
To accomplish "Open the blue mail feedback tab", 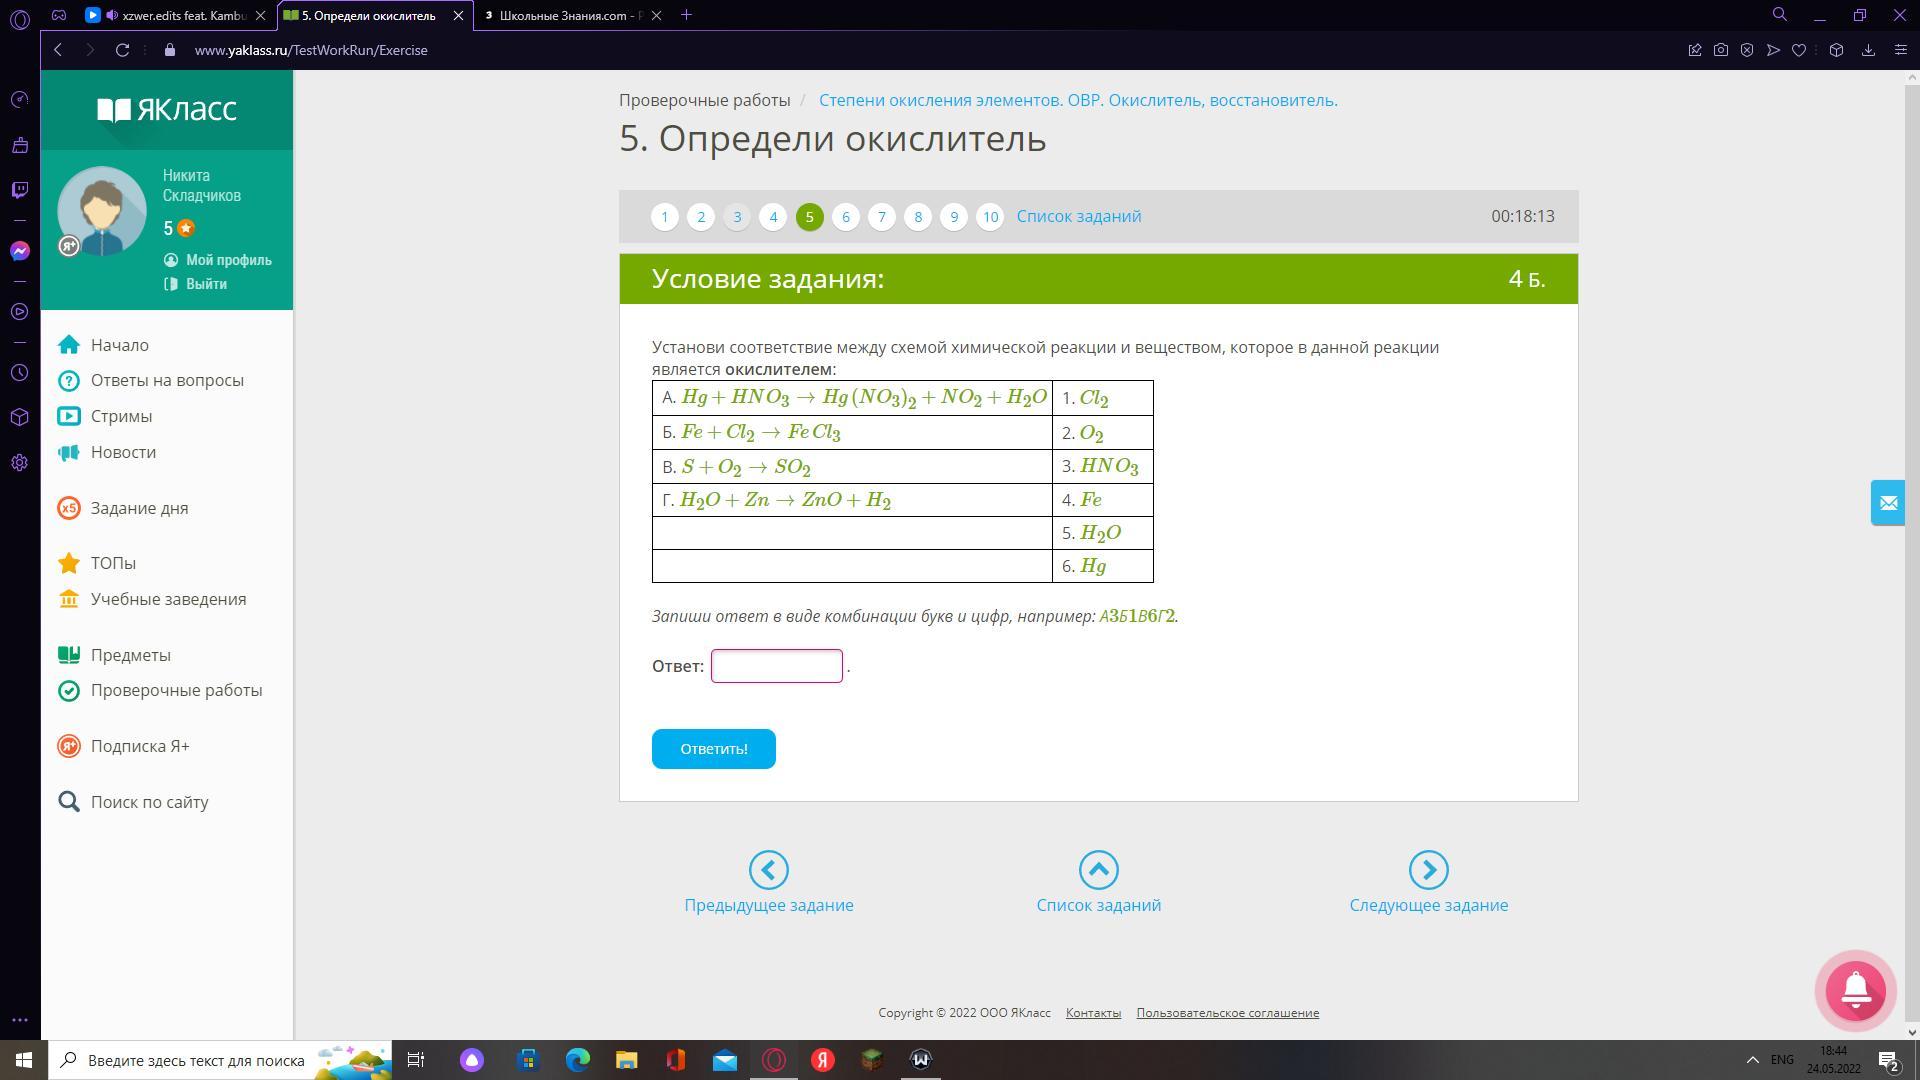I will click(x=1887, y=503).
